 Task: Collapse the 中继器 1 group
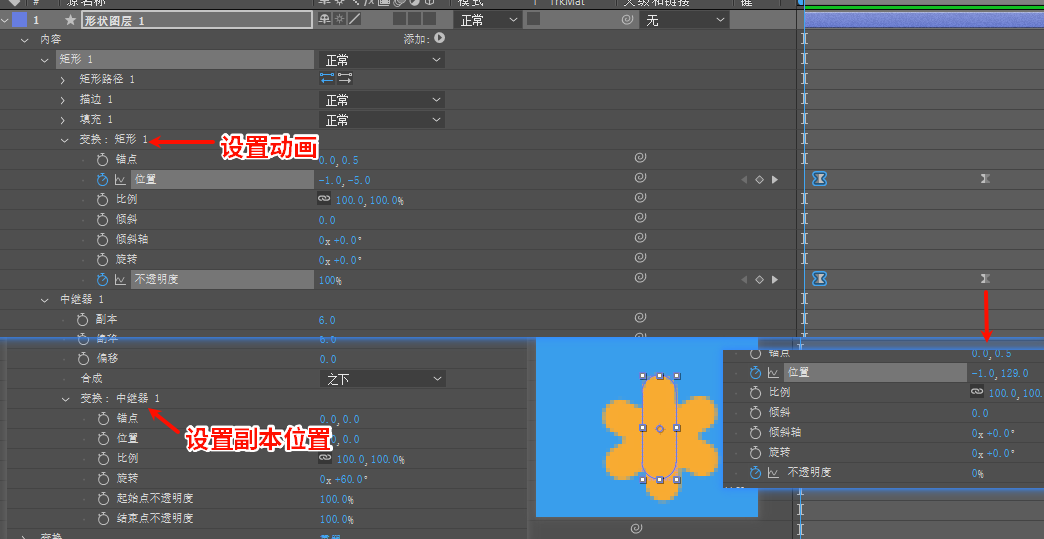pos(45,300)
